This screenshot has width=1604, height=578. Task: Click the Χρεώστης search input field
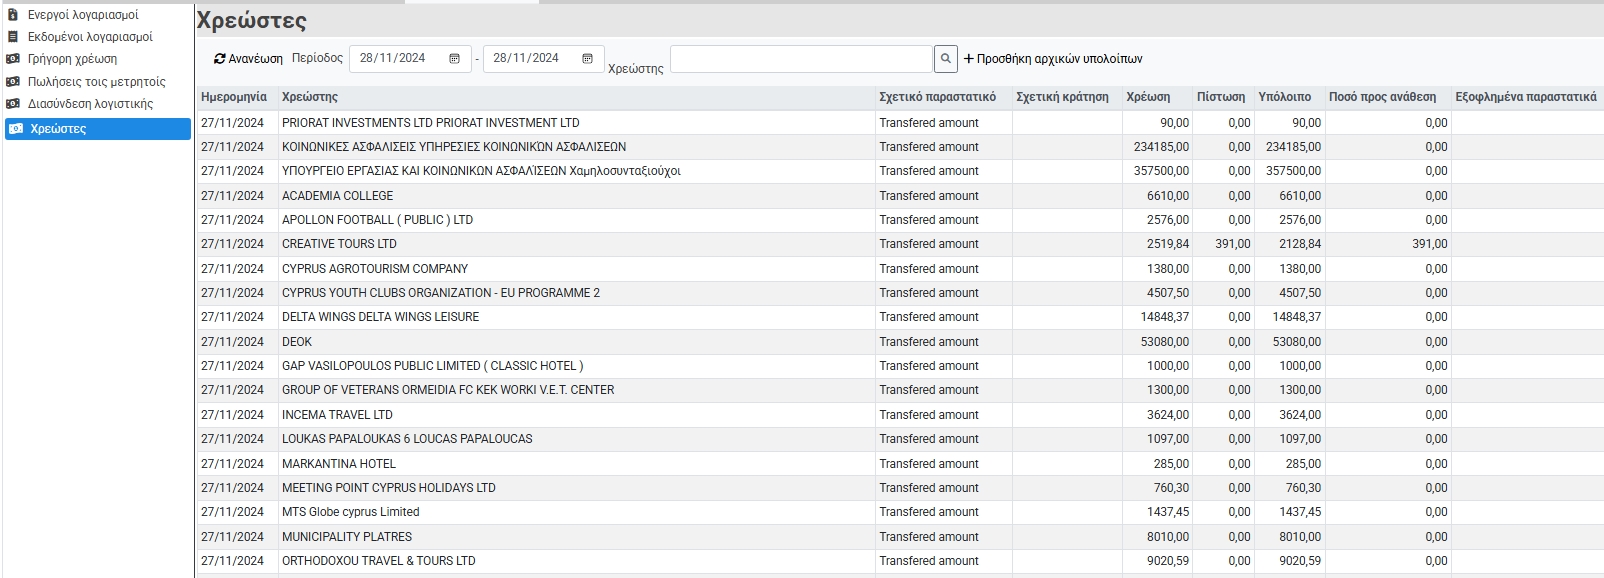coord(801,59)
